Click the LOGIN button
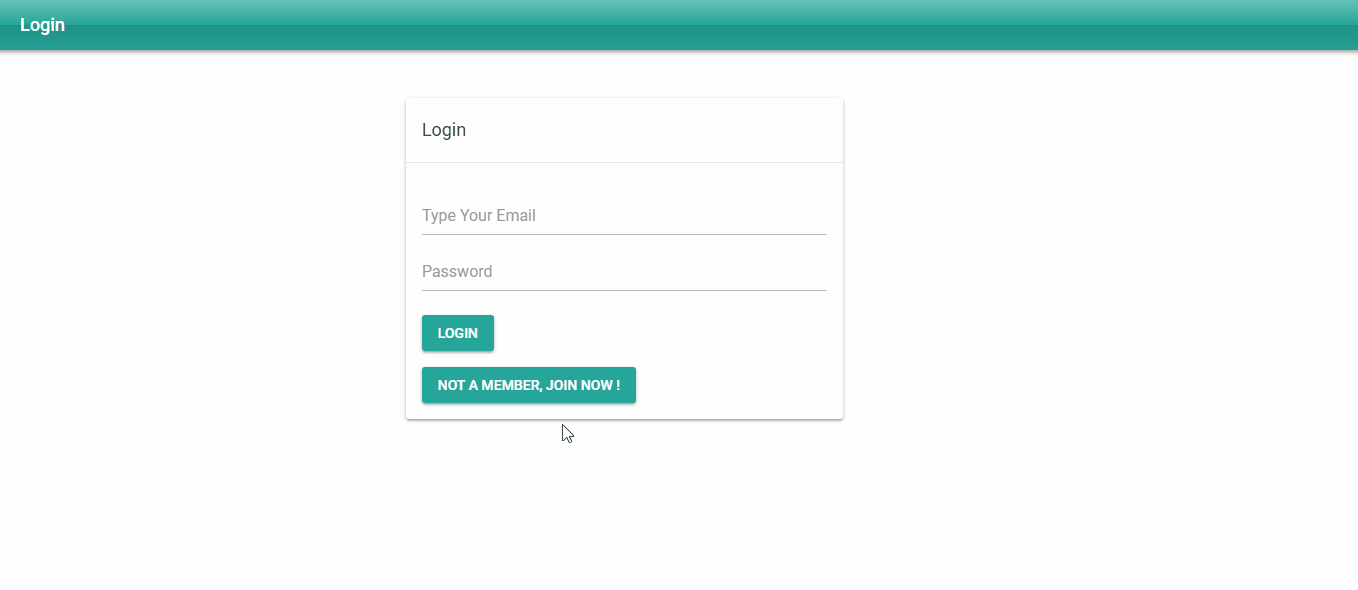Viewport: 1358px width, 590px height. (458, 333)
